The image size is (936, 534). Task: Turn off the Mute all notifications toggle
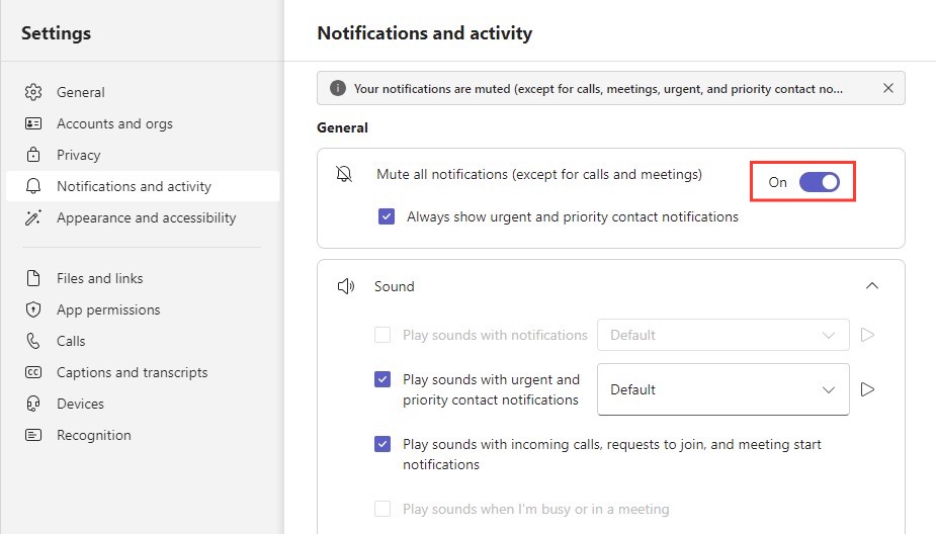tap(819, 182)
